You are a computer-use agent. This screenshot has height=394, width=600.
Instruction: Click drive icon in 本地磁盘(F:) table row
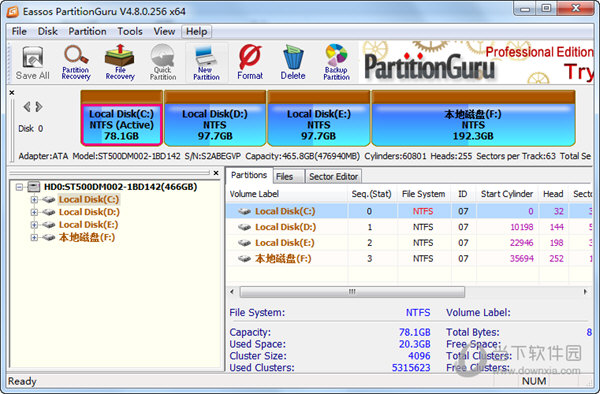point(245,259)
